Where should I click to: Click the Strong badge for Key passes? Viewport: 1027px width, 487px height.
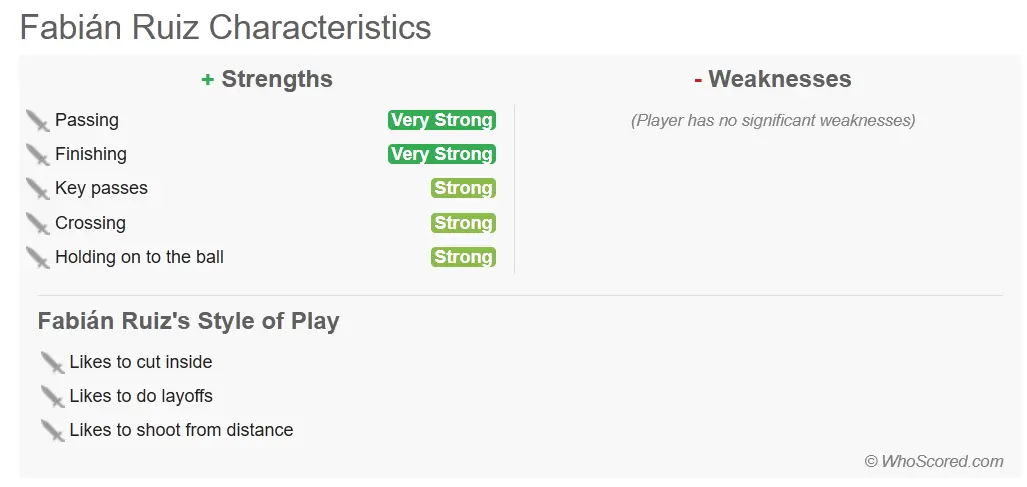(x=463, y=188)
